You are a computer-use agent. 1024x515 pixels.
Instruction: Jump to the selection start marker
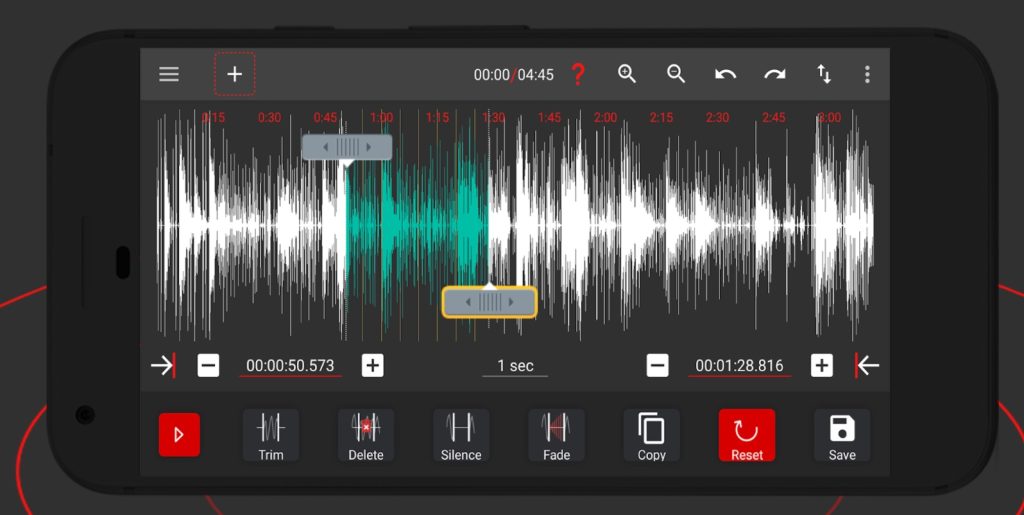click(163, 366)
